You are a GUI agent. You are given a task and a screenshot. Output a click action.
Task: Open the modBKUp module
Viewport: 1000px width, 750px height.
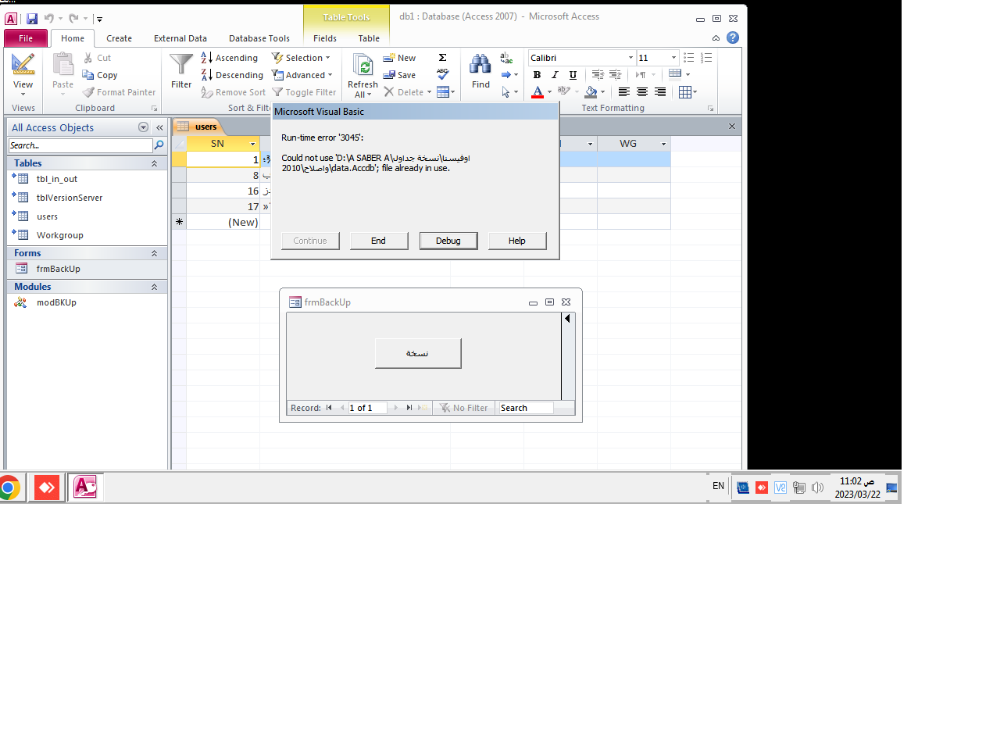[56, 302]
